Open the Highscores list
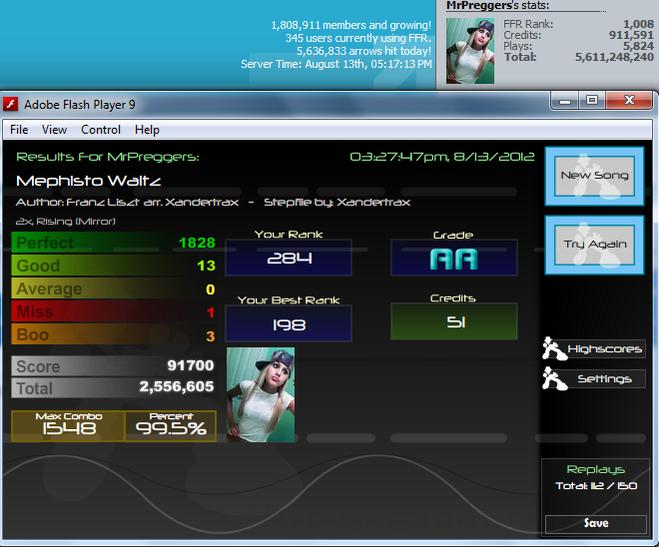Image resolution: width=659 pixels, height=547 pixels. [604, 349]
